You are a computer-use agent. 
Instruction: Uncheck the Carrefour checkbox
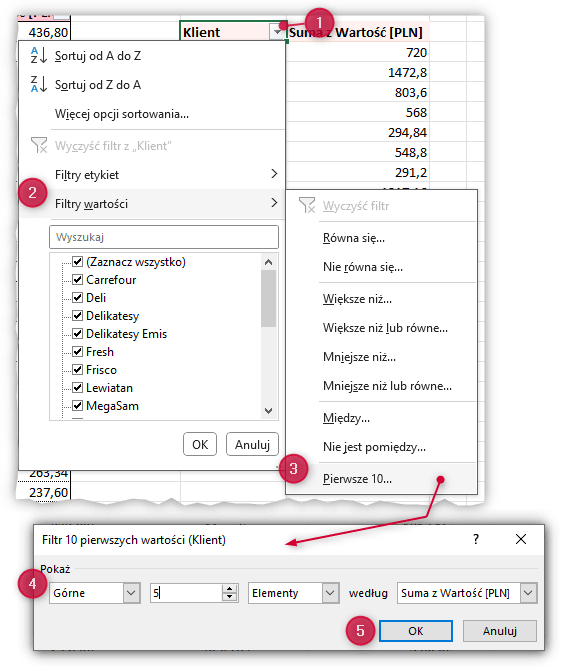[x=77, y=279]
